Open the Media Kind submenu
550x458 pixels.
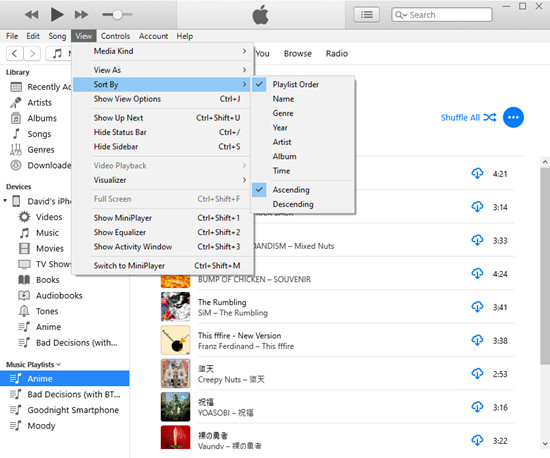pyautogui.click(x=163, y=51)
